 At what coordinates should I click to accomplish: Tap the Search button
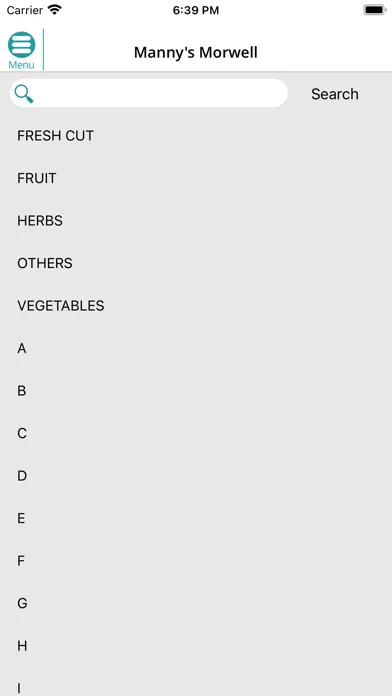tap(335, 94)
